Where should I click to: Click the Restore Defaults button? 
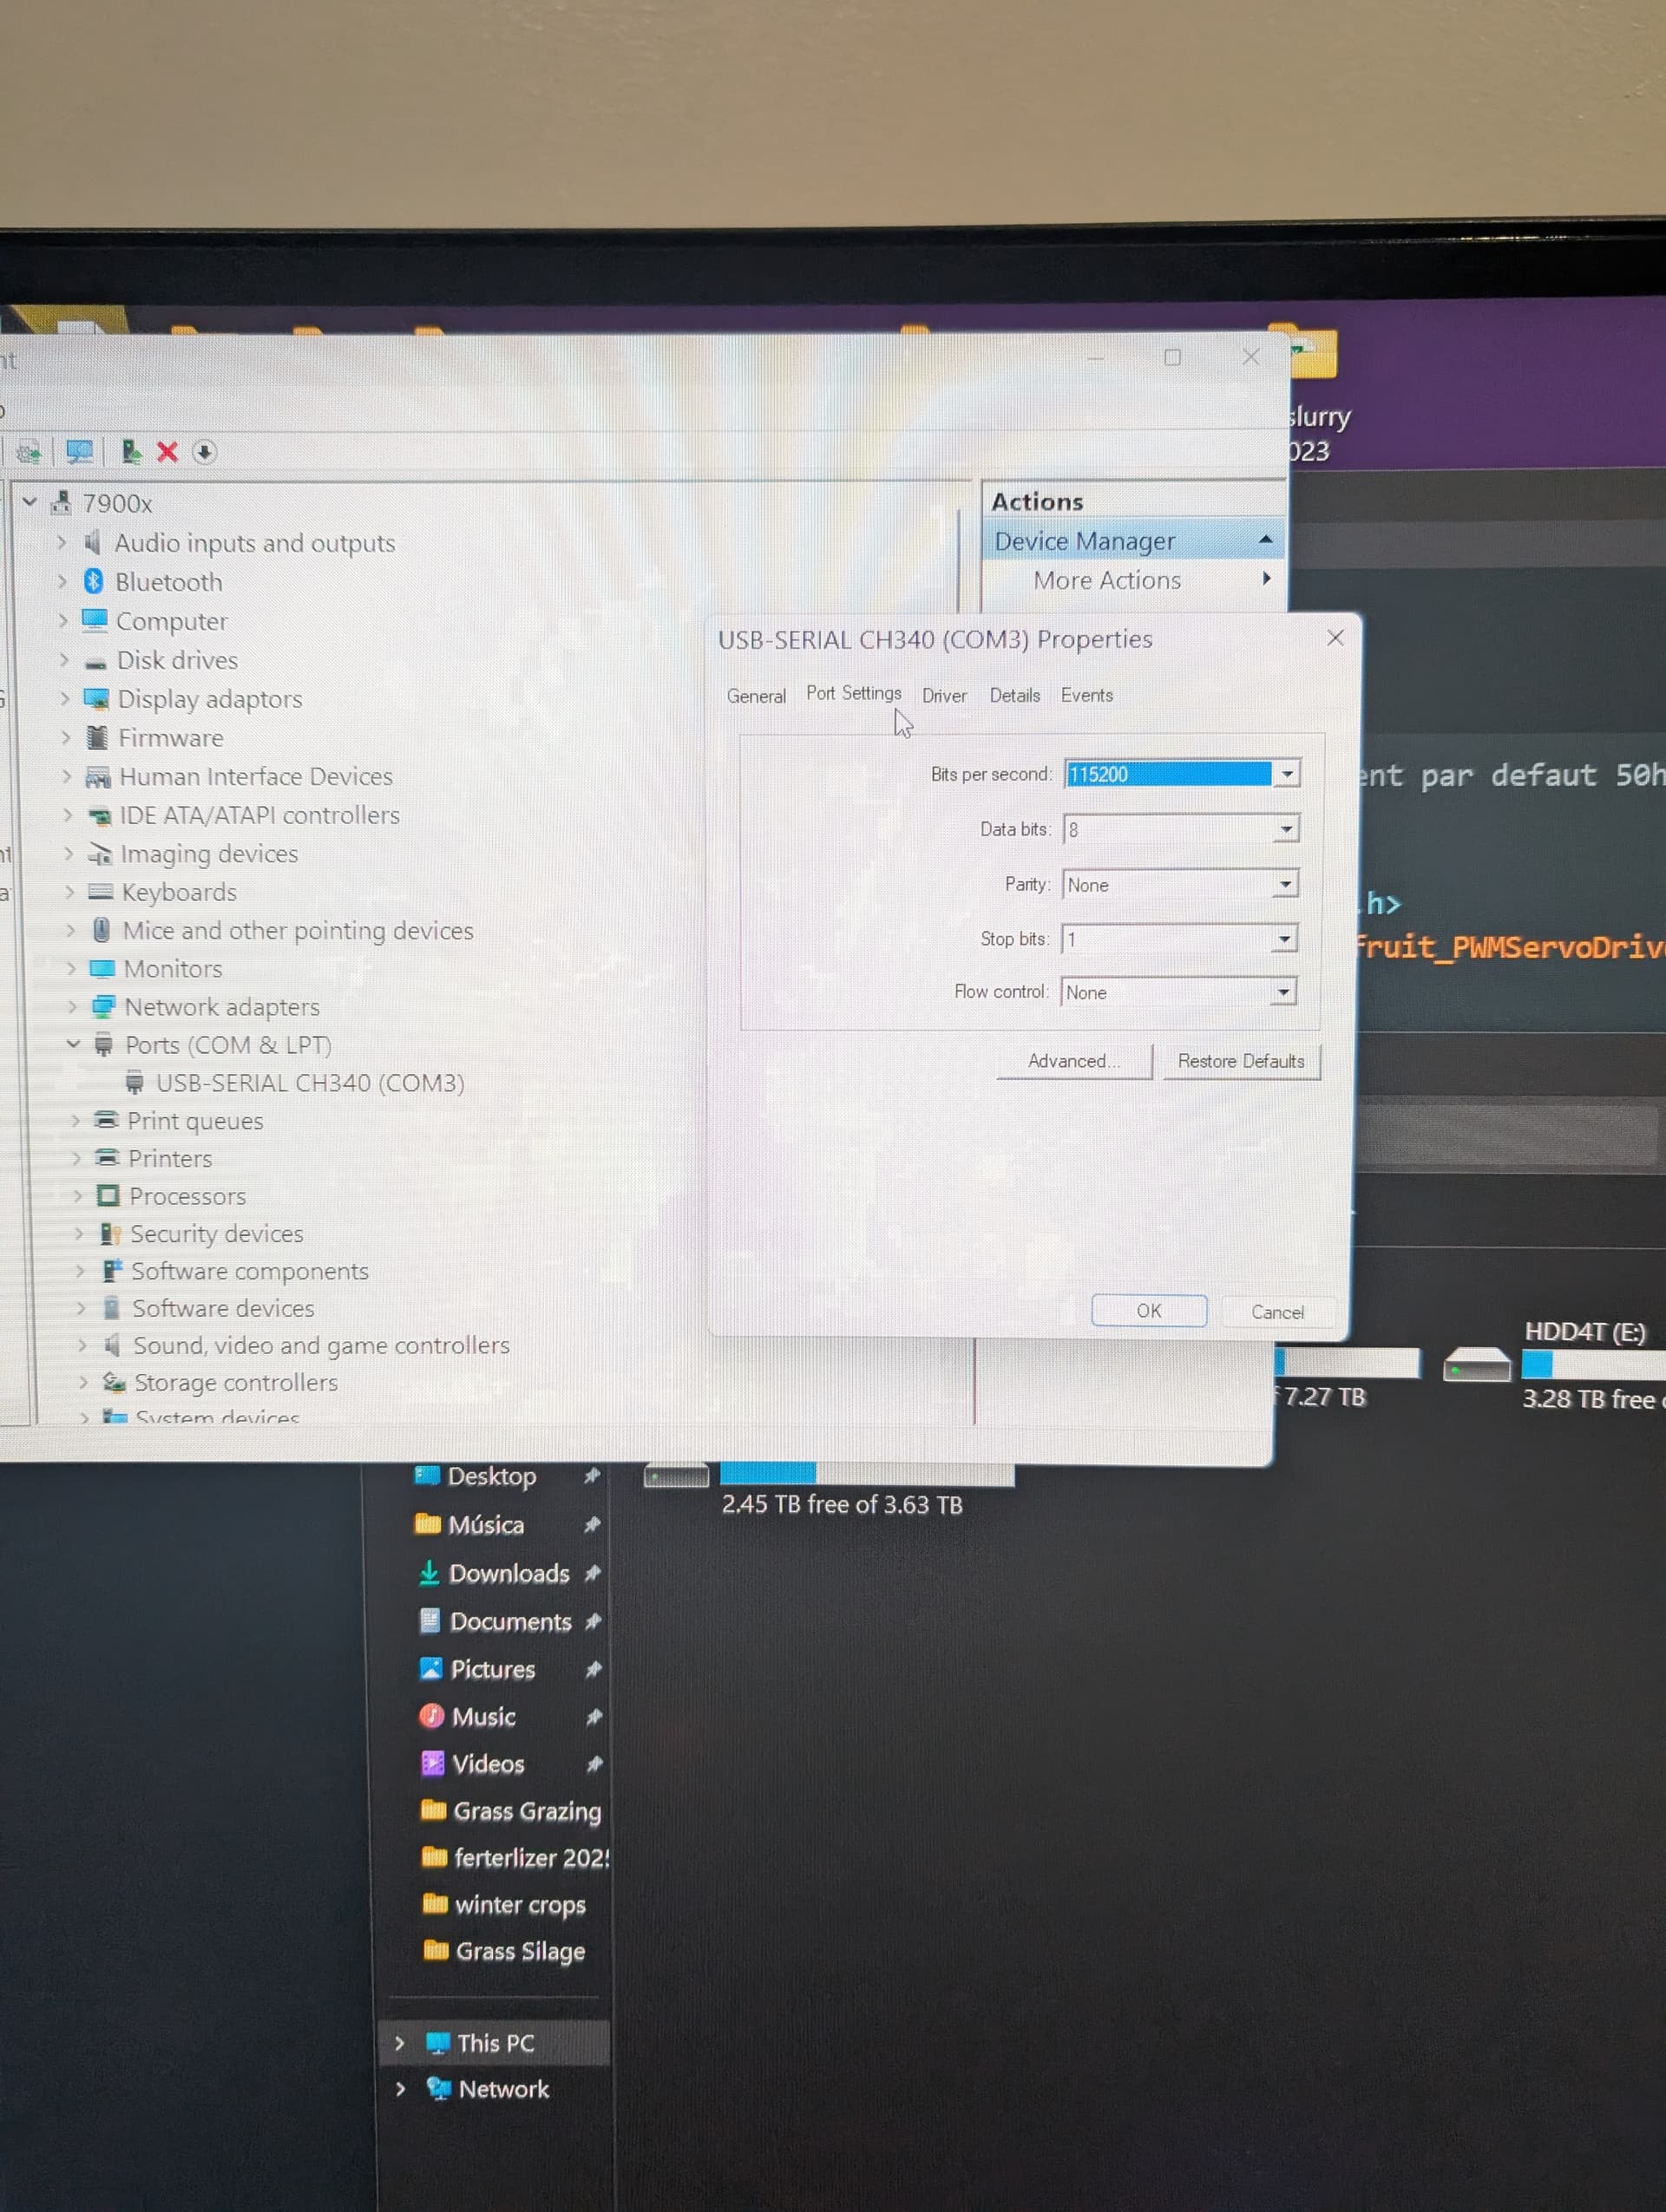pyautogui.click(x=1241, y=1061)
